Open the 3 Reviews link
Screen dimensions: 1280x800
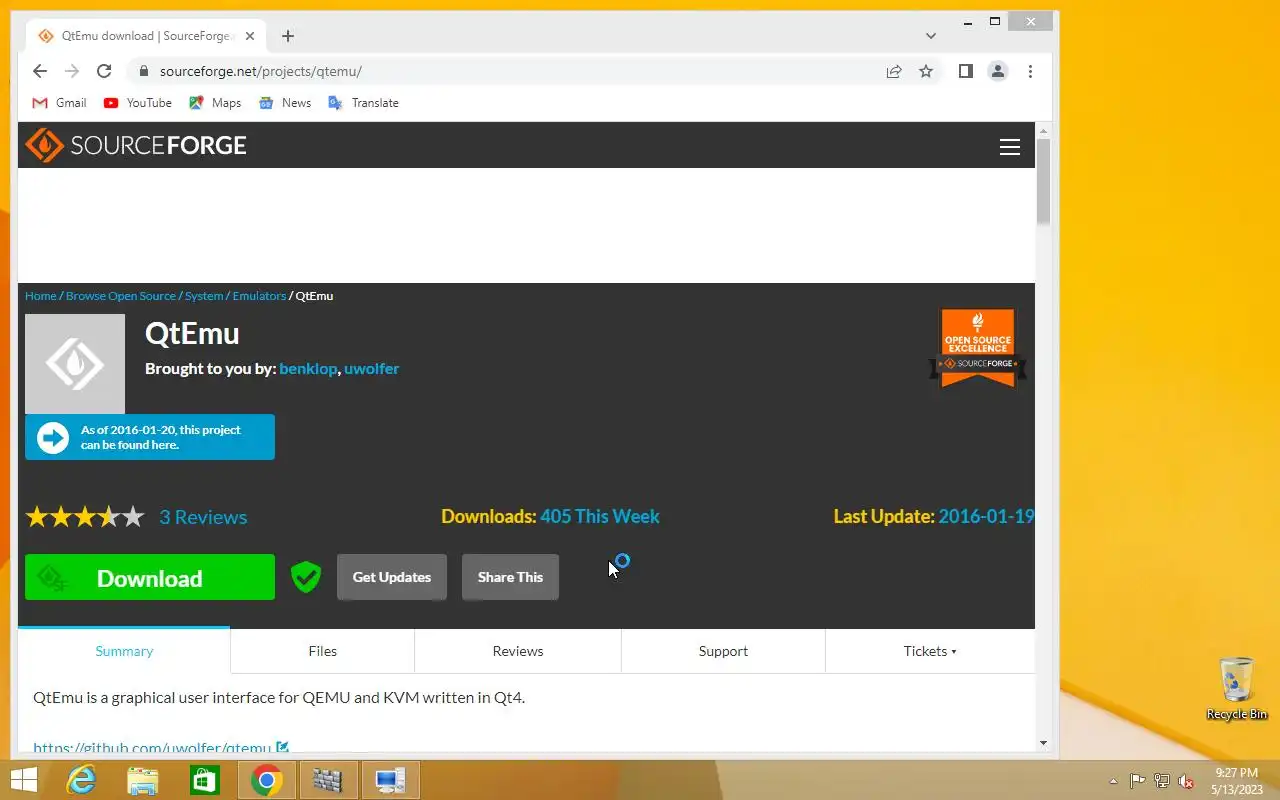pos(203,517)
